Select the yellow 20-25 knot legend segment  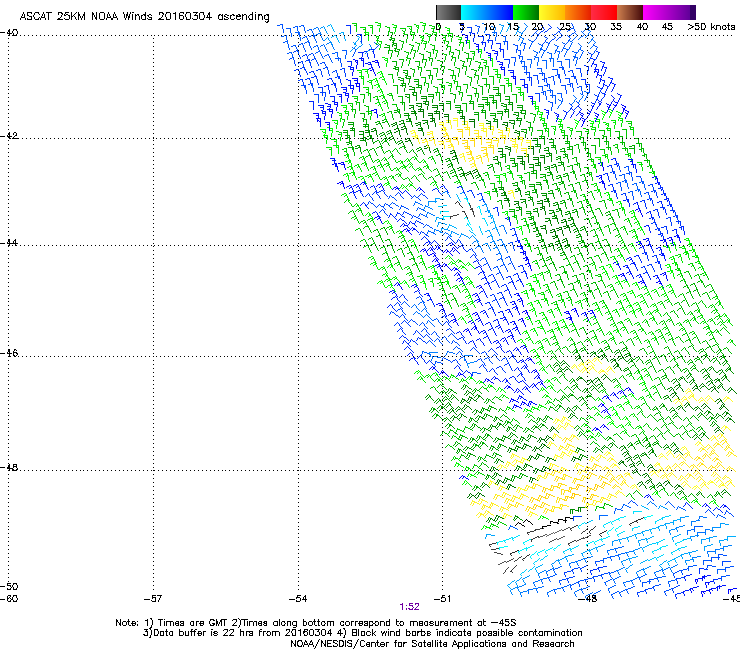(552, 12)
